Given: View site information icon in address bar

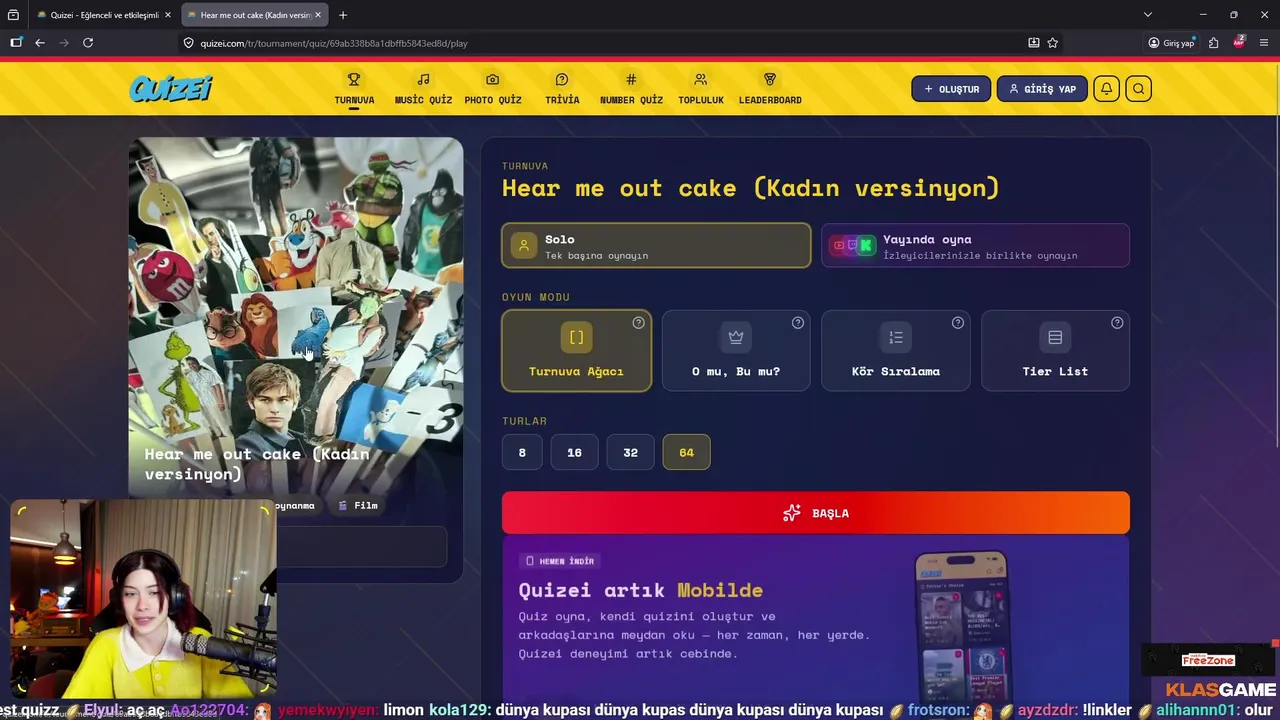Looking at the screenshot, I should 188,43.
